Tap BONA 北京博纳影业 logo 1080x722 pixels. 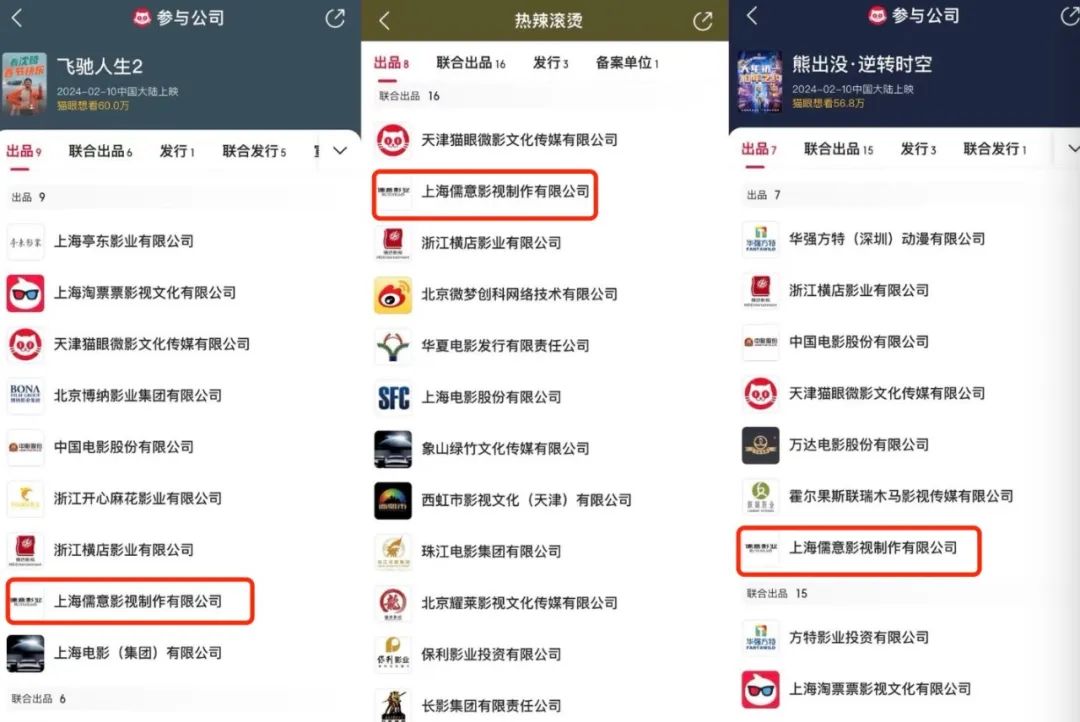pos(25,395)
